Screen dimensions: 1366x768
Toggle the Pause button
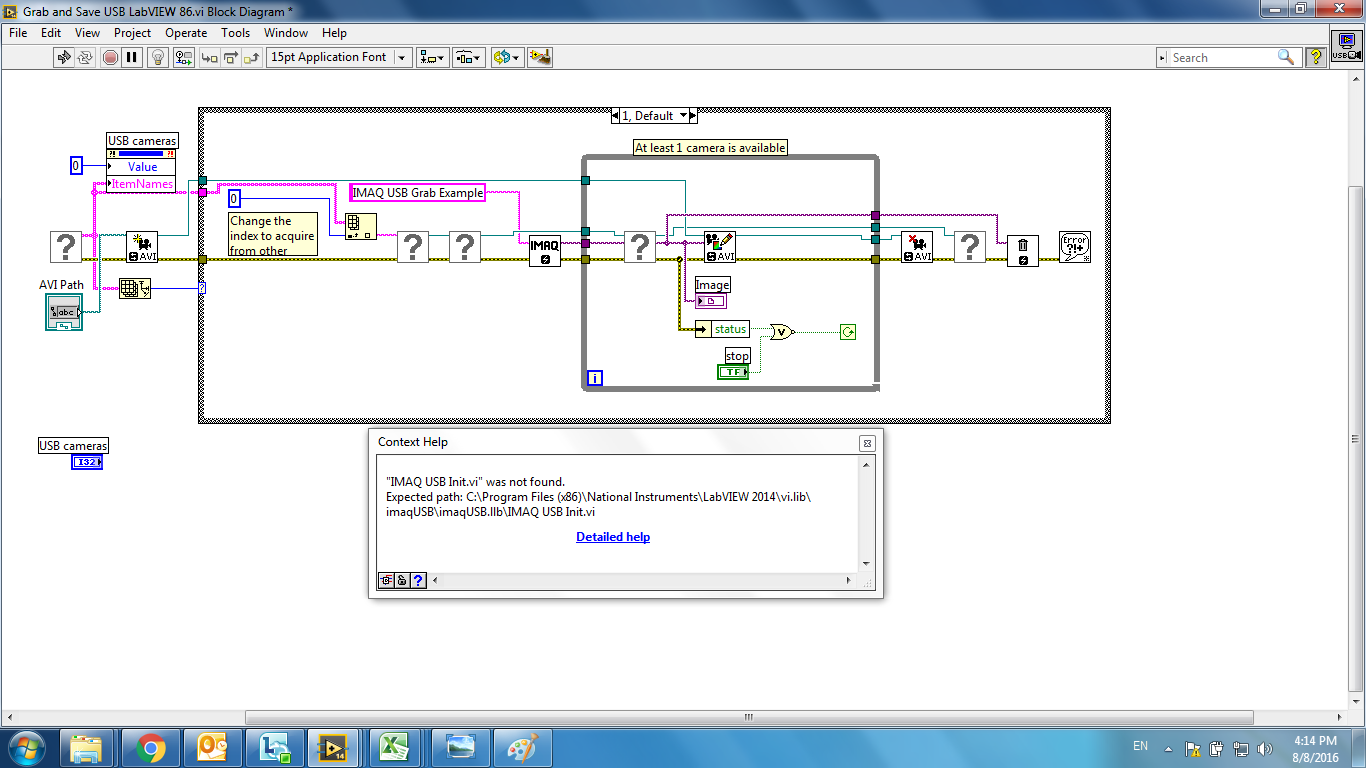[132, 57]
